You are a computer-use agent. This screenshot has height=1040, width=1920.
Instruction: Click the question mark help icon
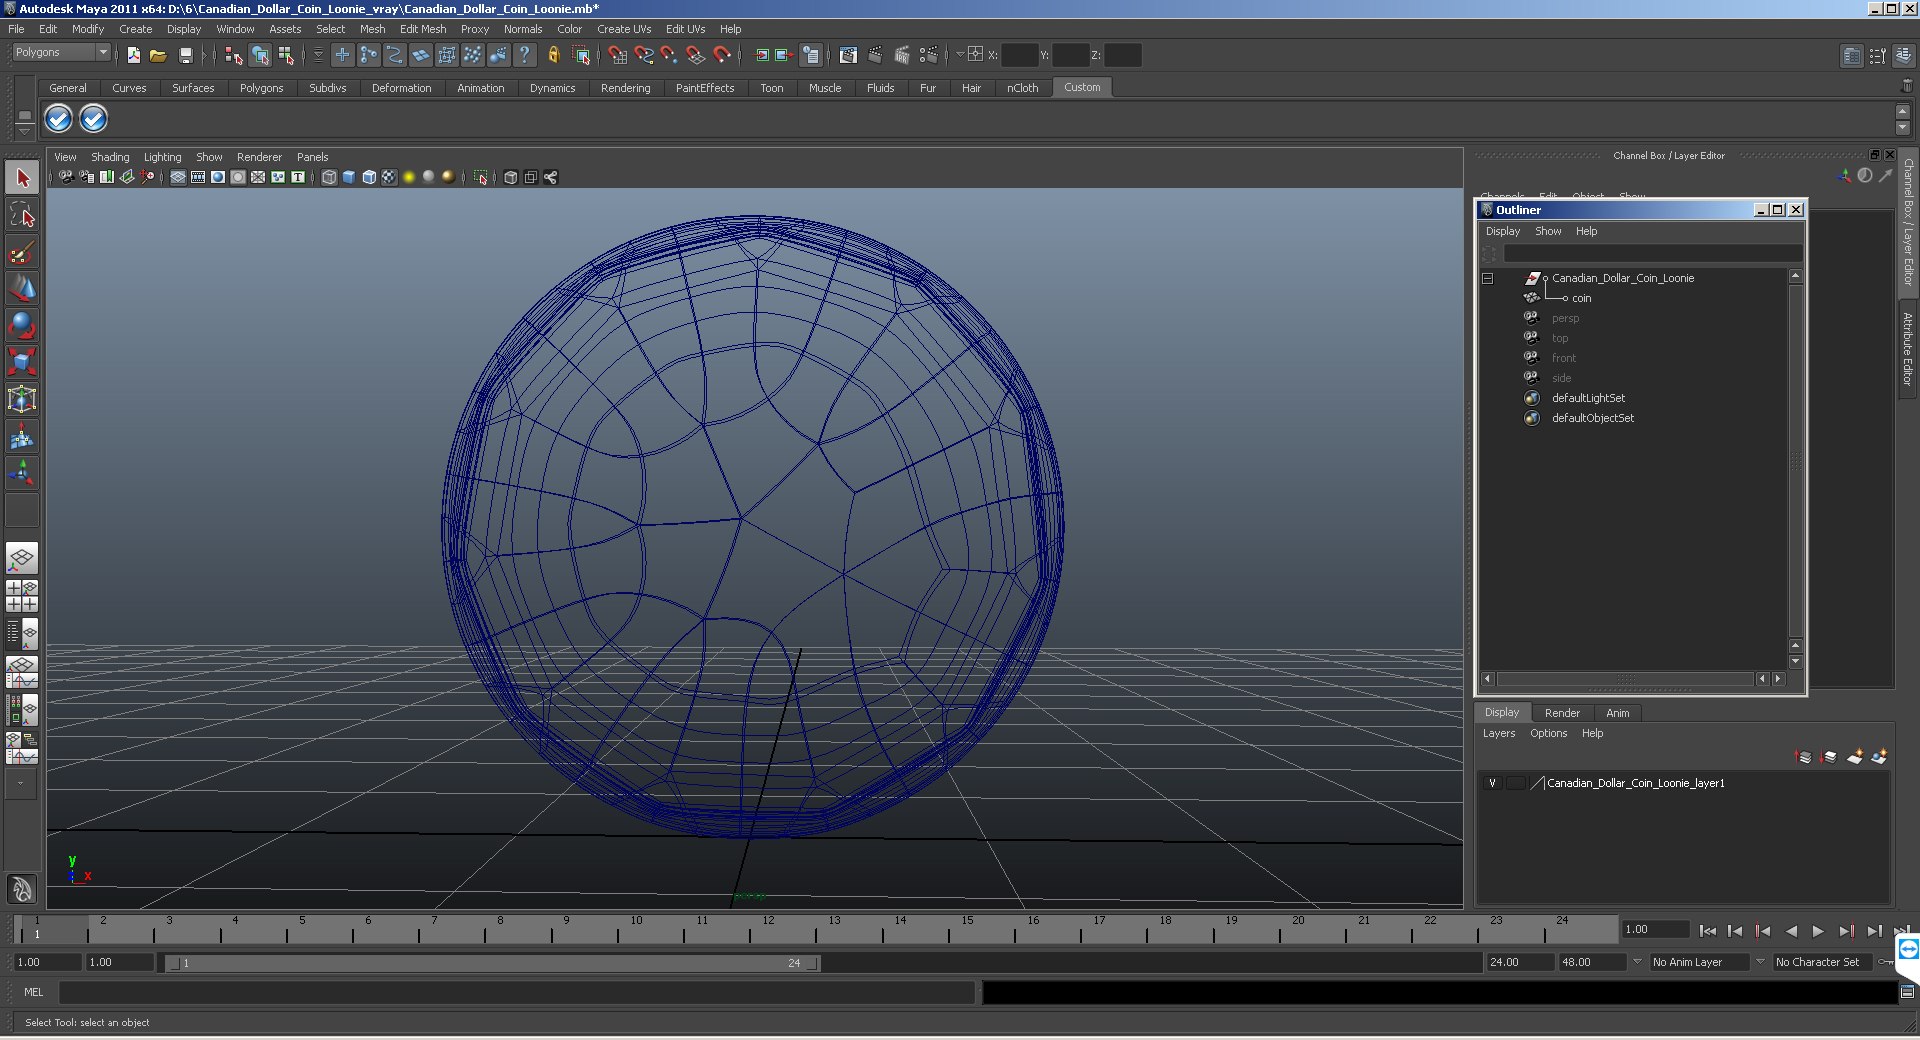pyautogui.click(x=525, y=56)
